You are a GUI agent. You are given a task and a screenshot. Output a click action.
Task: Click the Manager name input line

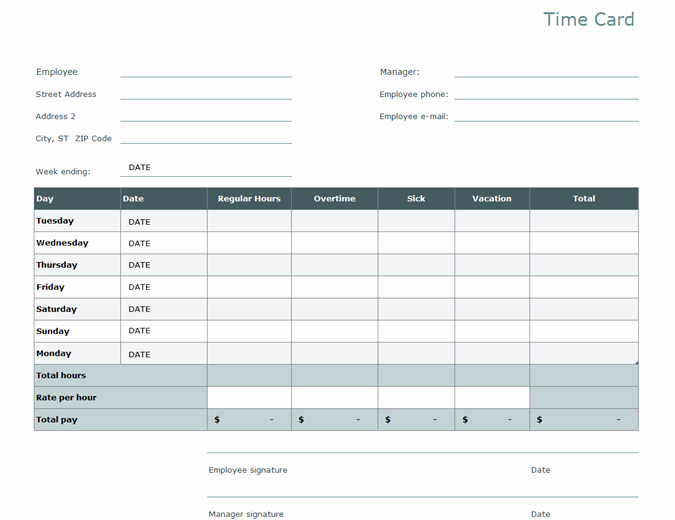tap(546, 71)
